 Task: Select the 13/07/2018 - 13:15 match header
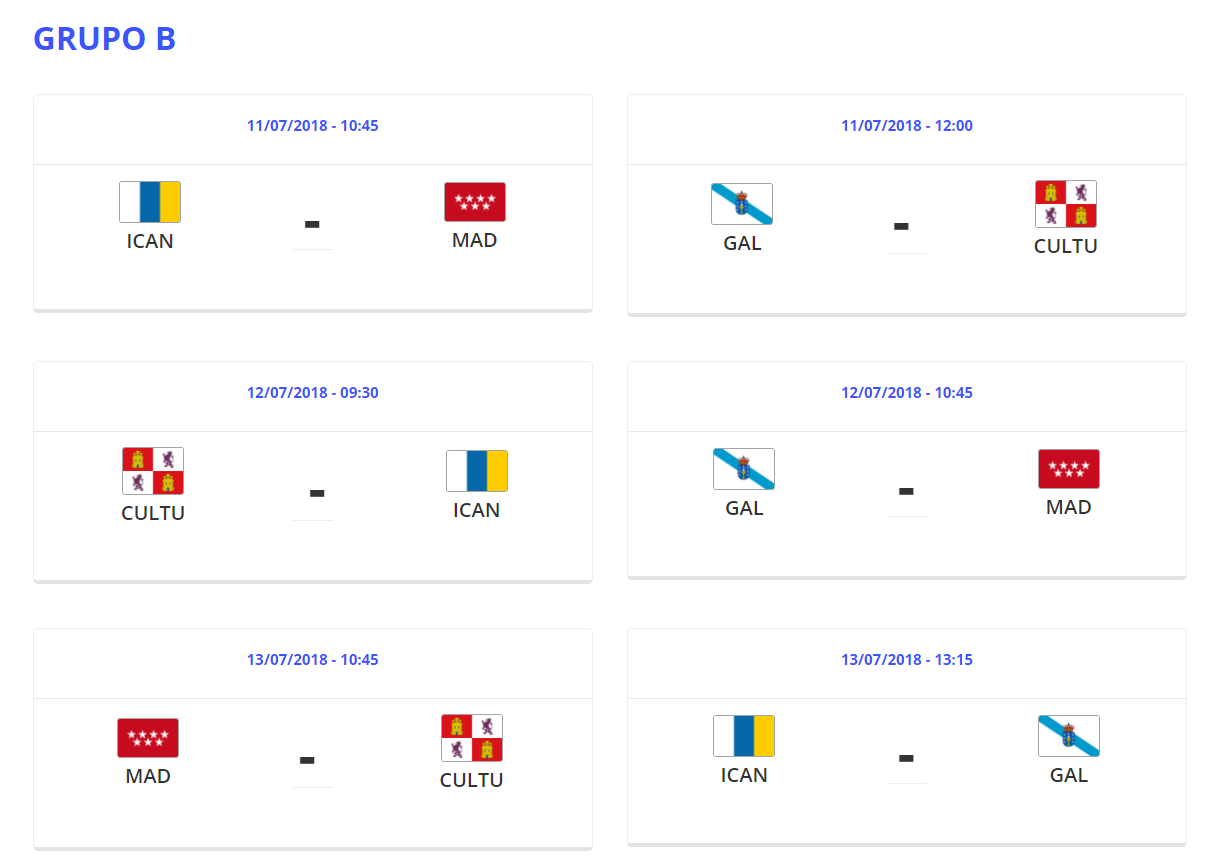click(x=907, y=660)
